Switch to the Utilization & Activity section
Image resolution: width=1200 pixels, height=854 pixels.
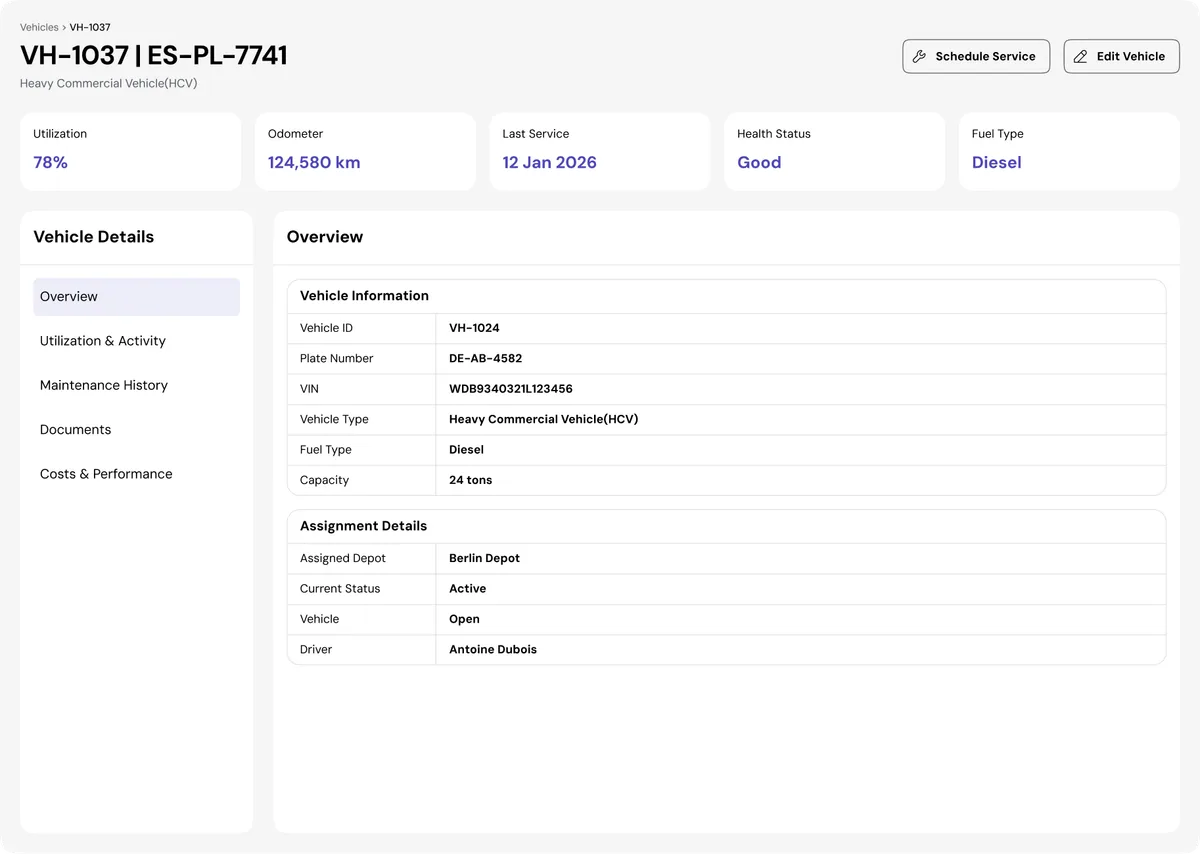click(x=103, y=341)
